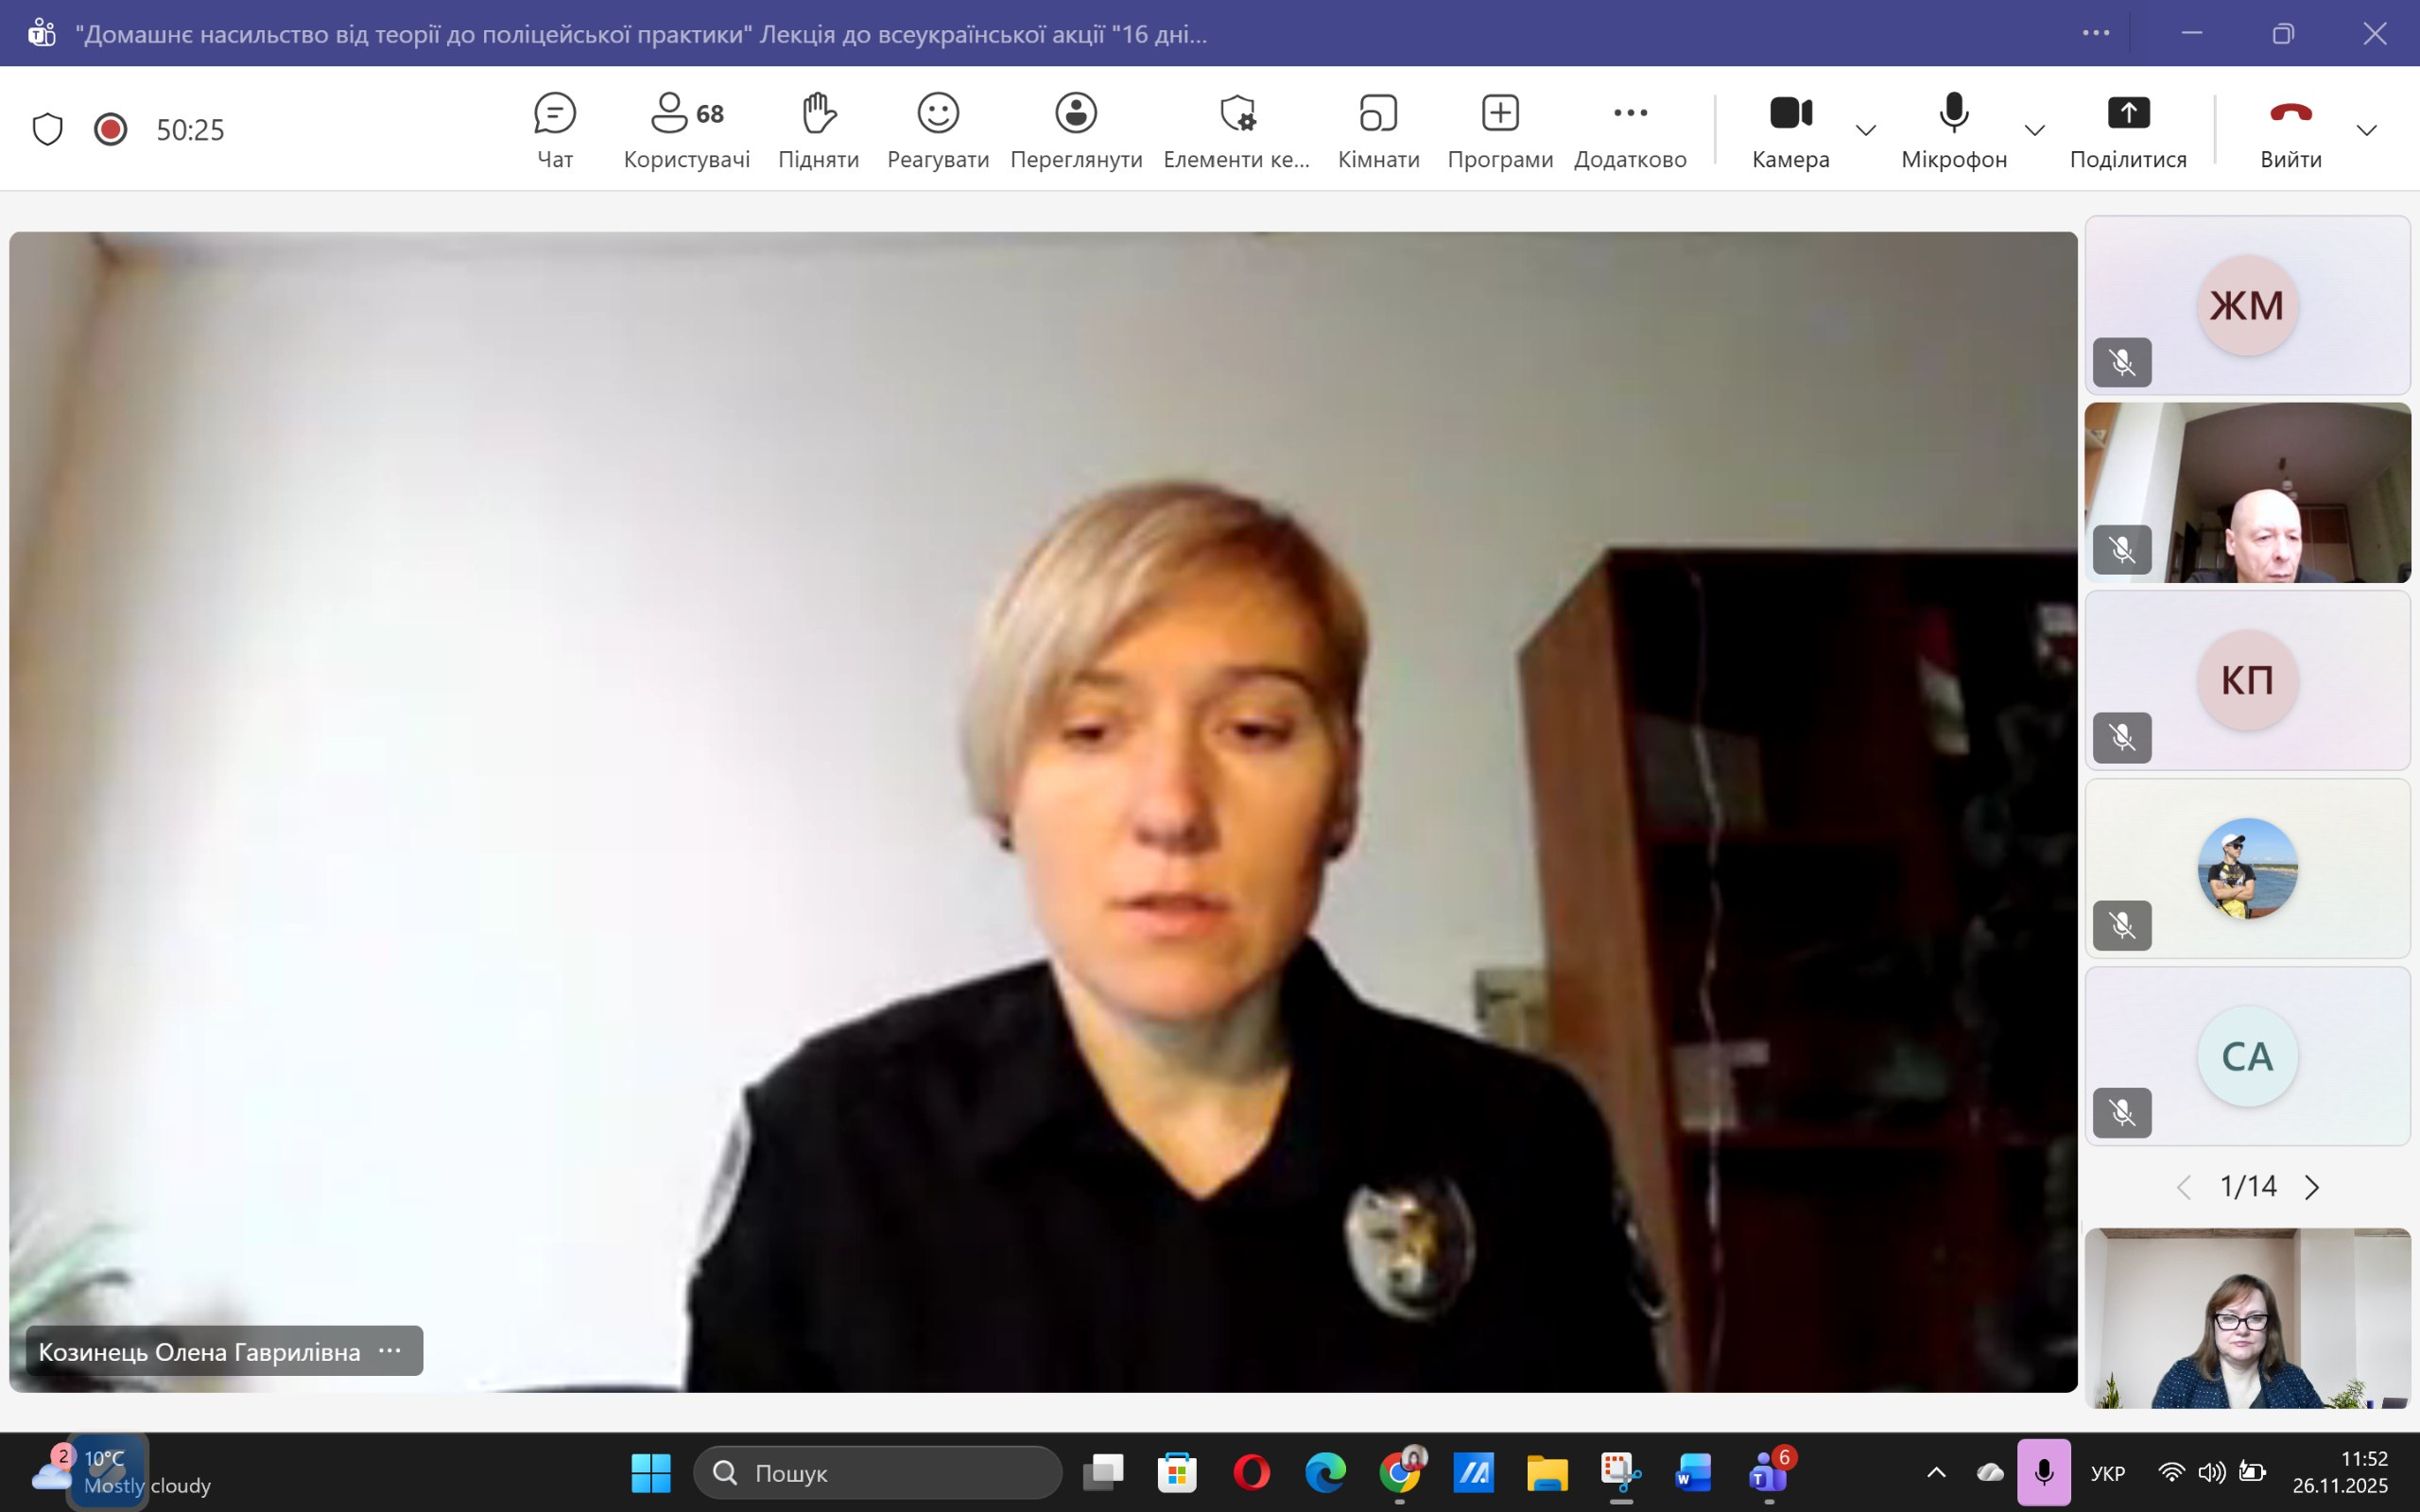This screenshot has width=2420, height=1512.
Task: Show the participants list (Користувачі)
Action: pos(686,130)
